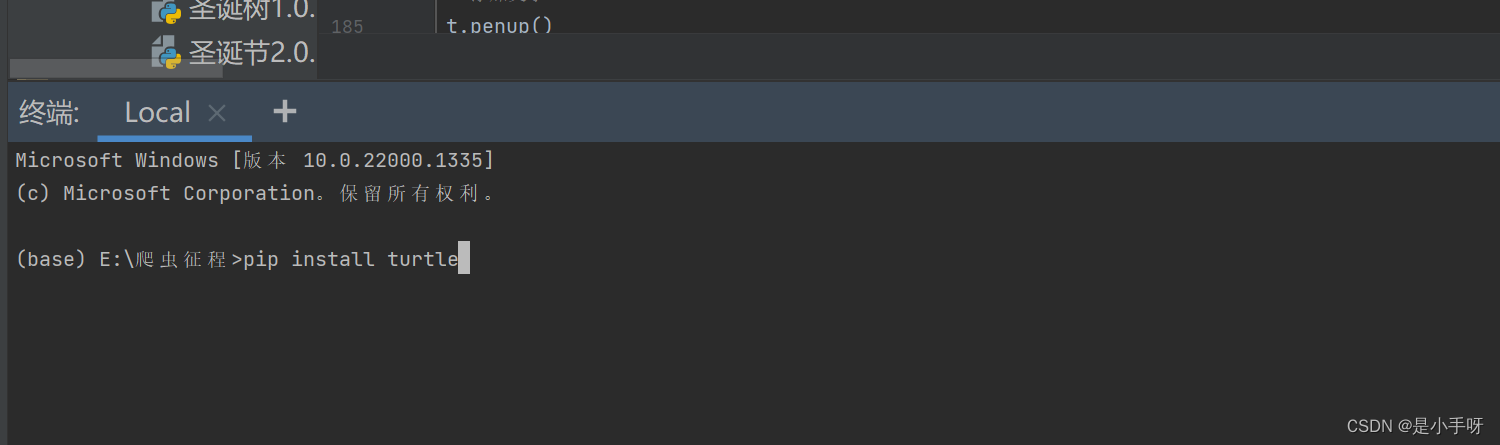1500x445 pixels.
Task: Click line number 185 in the gutter
Action: point(347,27)
